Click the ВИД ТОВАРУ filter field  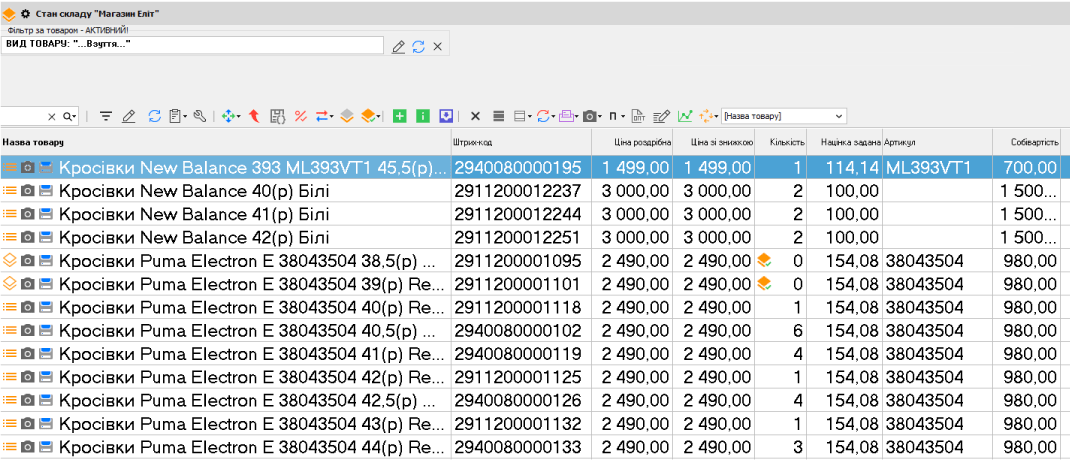tap(192, 45)
